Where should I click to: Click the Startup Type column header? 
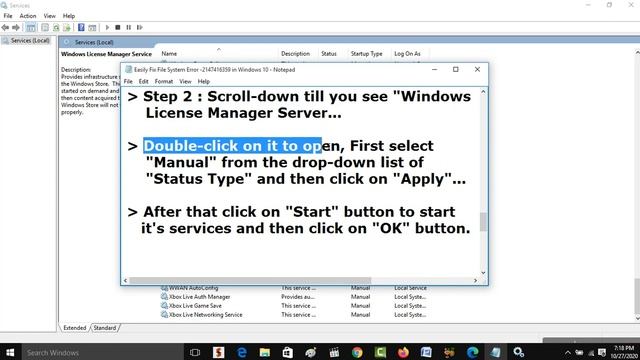[x=367, y=53]
